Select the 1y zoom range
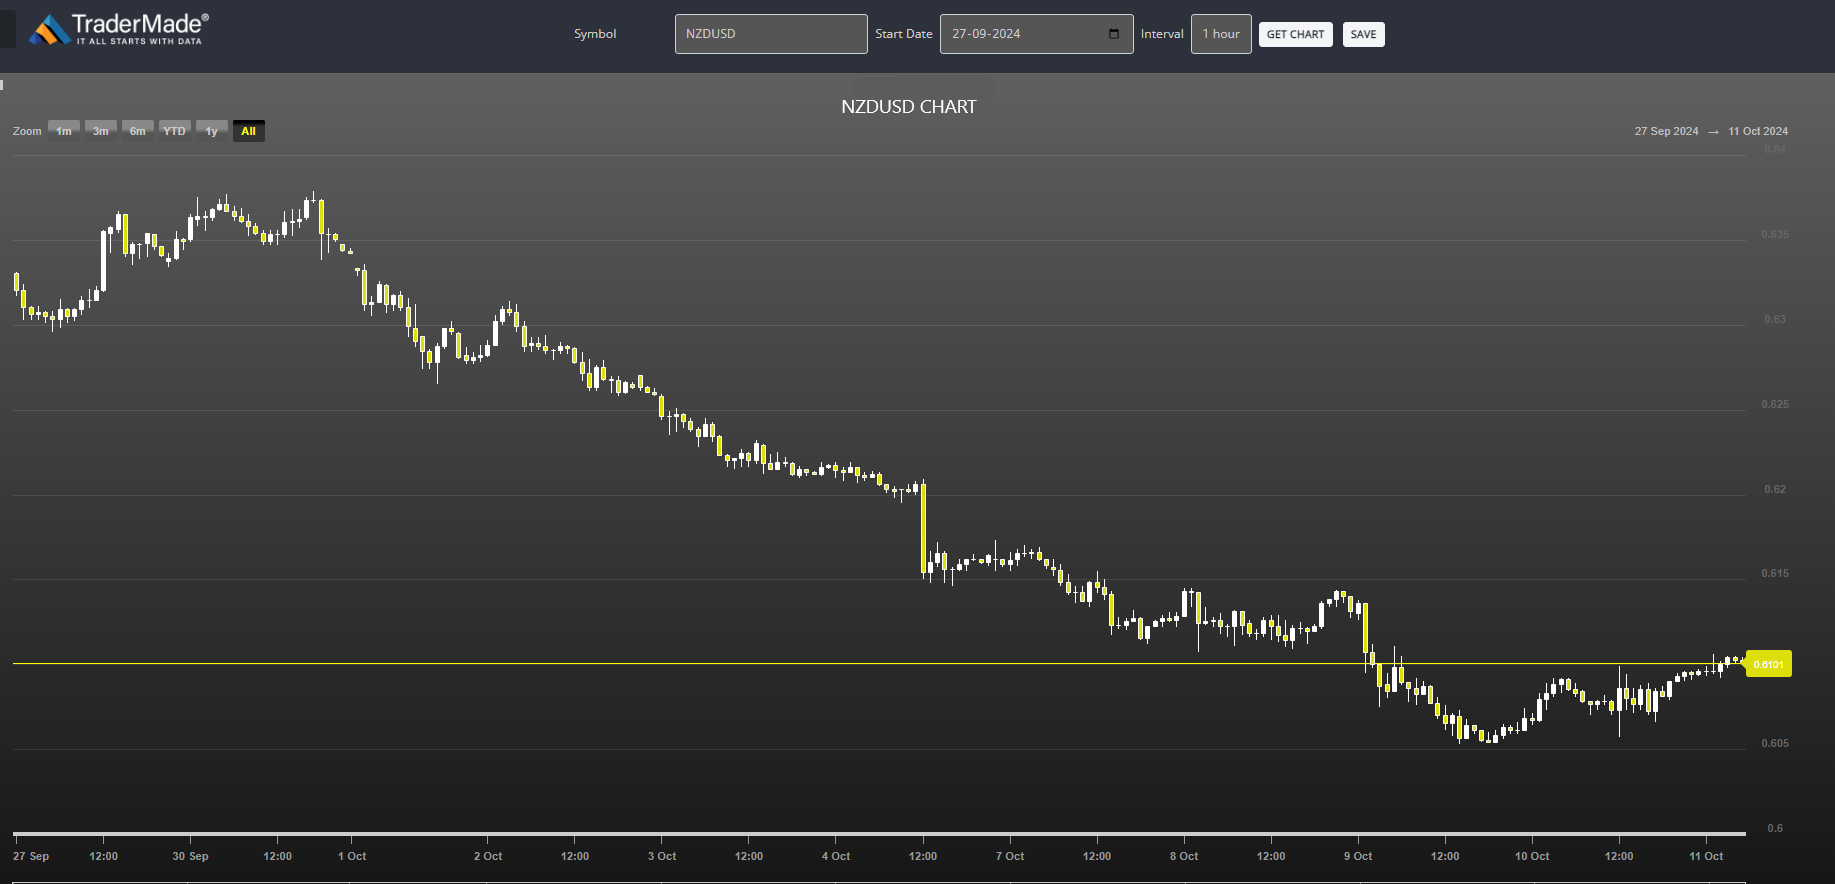 click(x=212, y=131)
